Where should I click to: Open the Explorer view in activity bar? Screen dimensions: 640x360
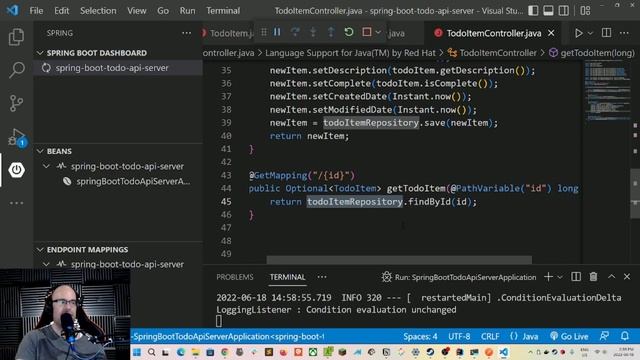[x=16, y=37]
